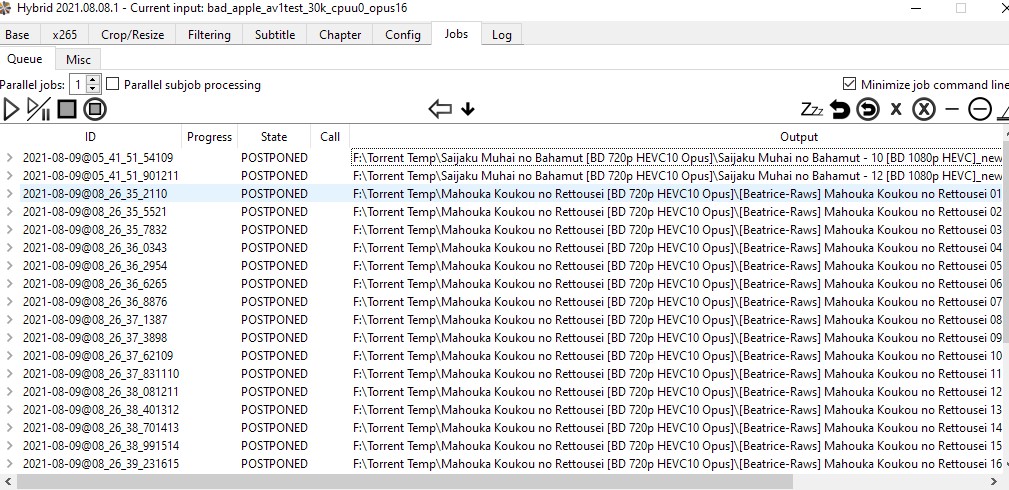Click the circled minus icon

[x=979, y=109]
